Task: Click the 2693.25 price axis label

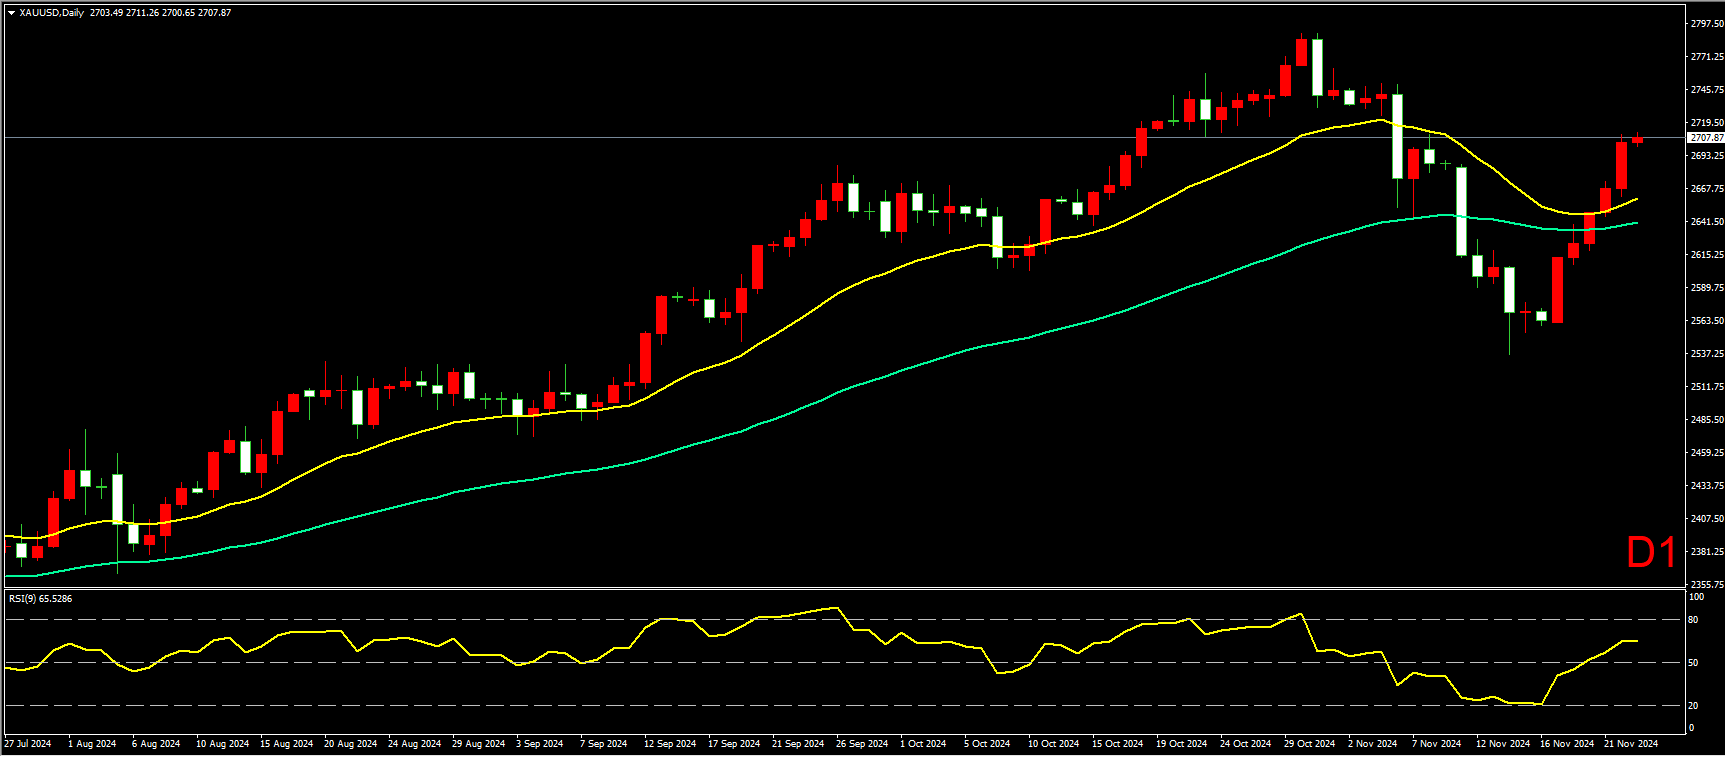Action: pyautogui.click(x=1706, y=155)
